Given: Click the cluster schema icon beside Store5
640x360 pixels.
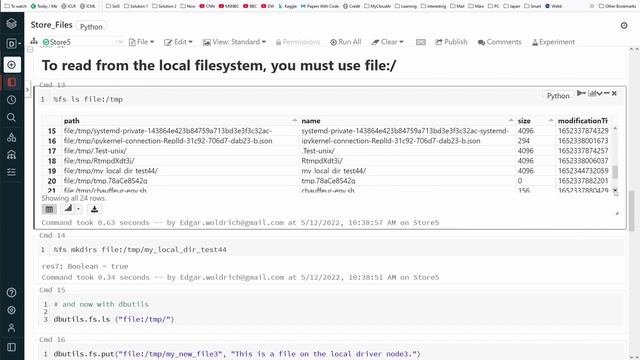Looking at the screenshot, I should point(34,41).
